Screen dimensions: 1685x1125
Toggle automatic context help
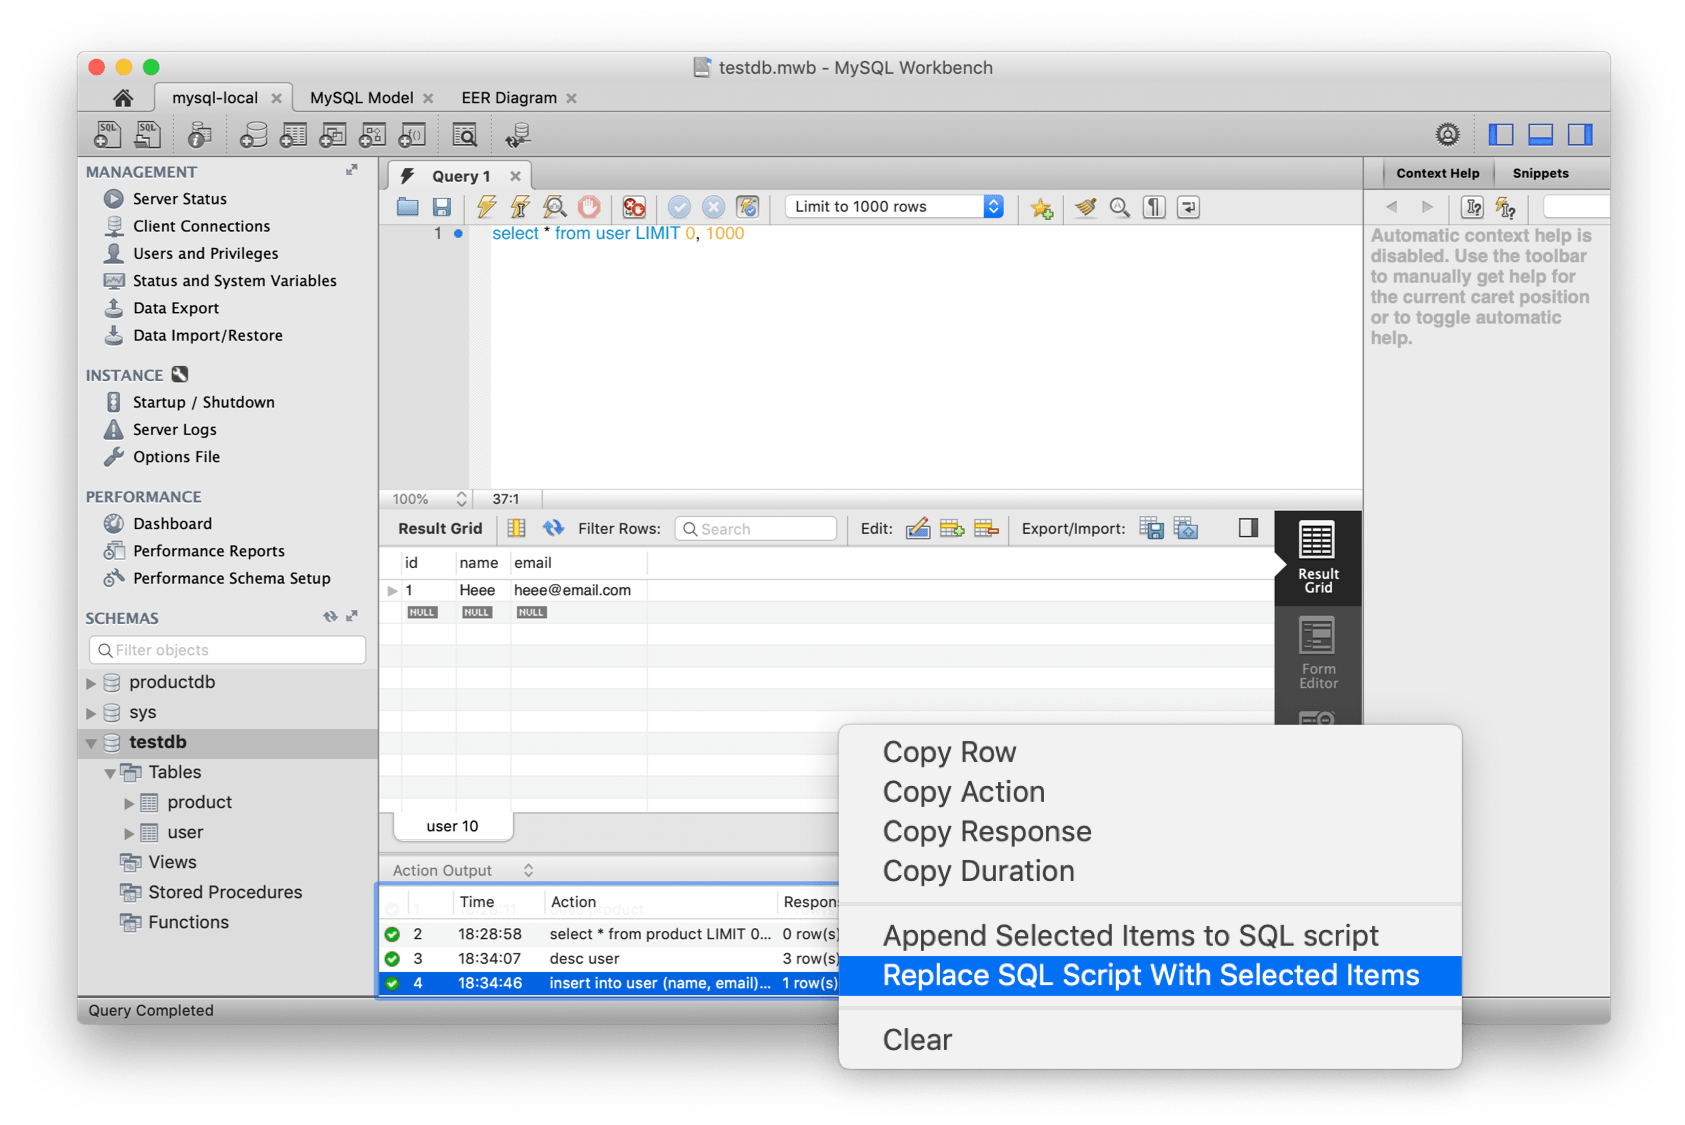coord(1505,207)
